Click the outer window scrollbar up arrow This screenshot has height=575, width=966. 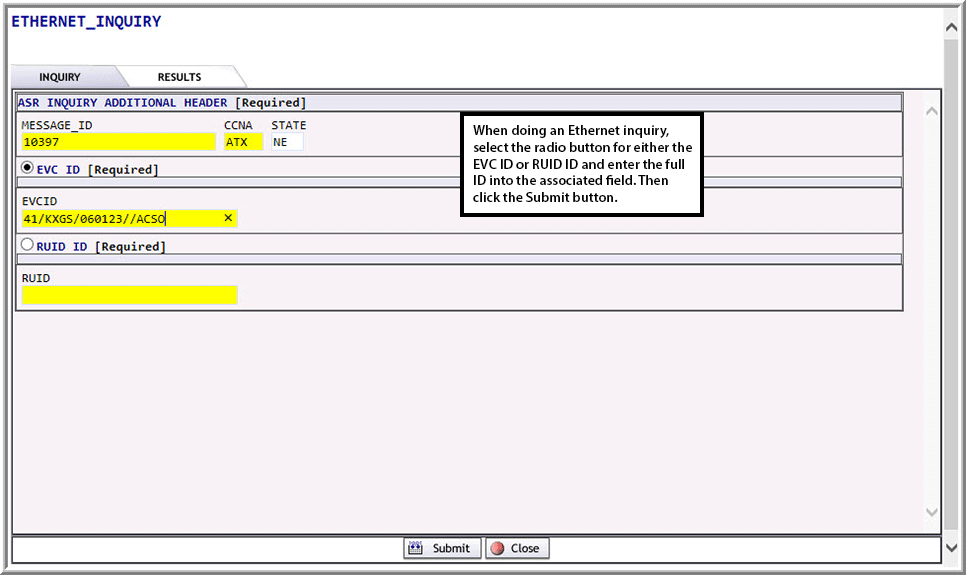click(951, 27)
